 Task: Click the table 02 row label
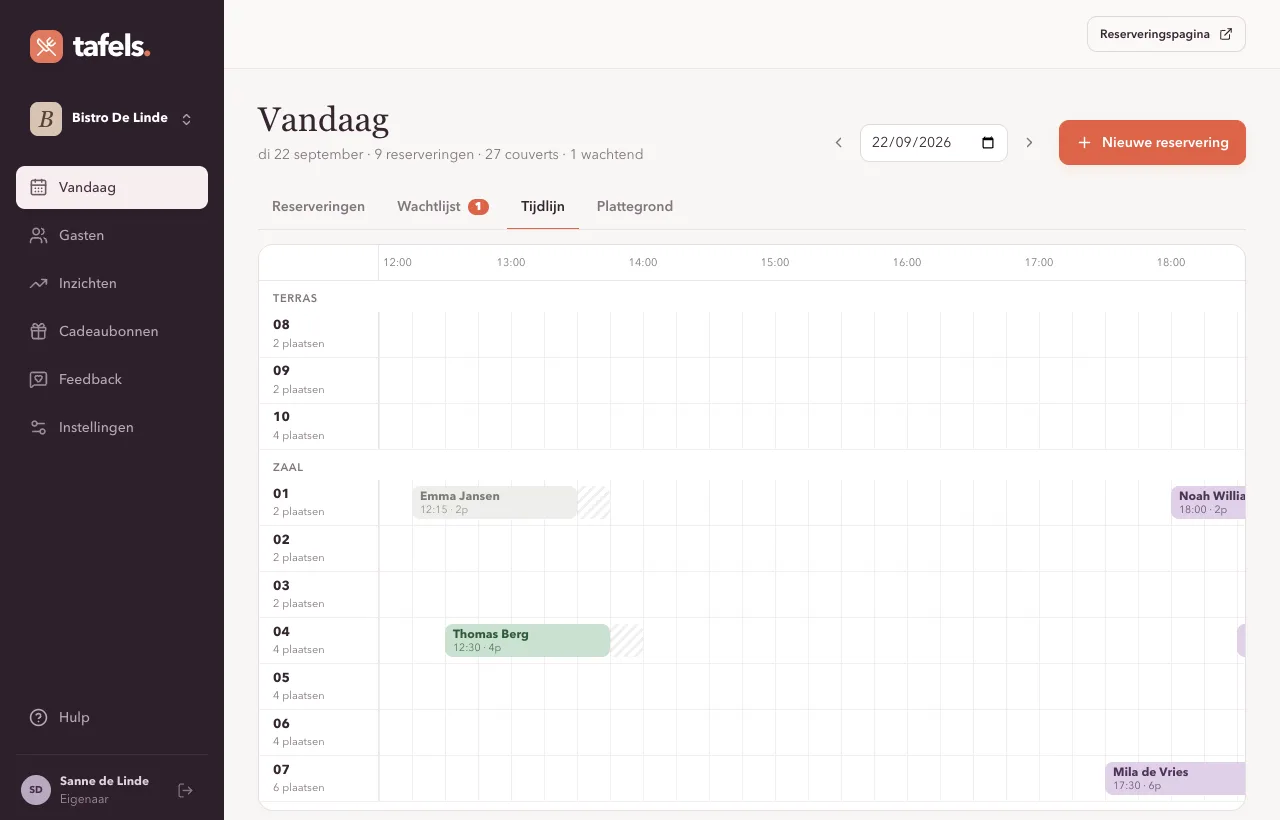tap(318, 548)
